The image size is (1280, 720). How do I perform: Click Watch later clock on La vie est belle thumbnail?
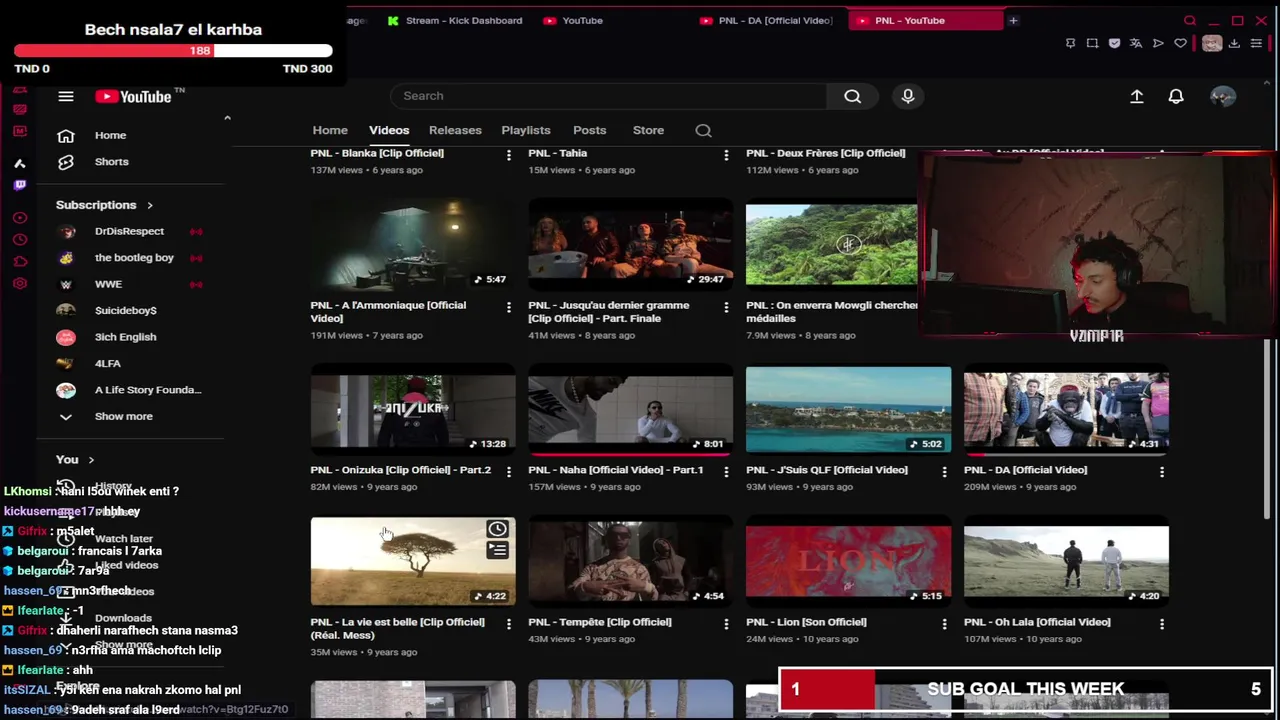(497, 529)
